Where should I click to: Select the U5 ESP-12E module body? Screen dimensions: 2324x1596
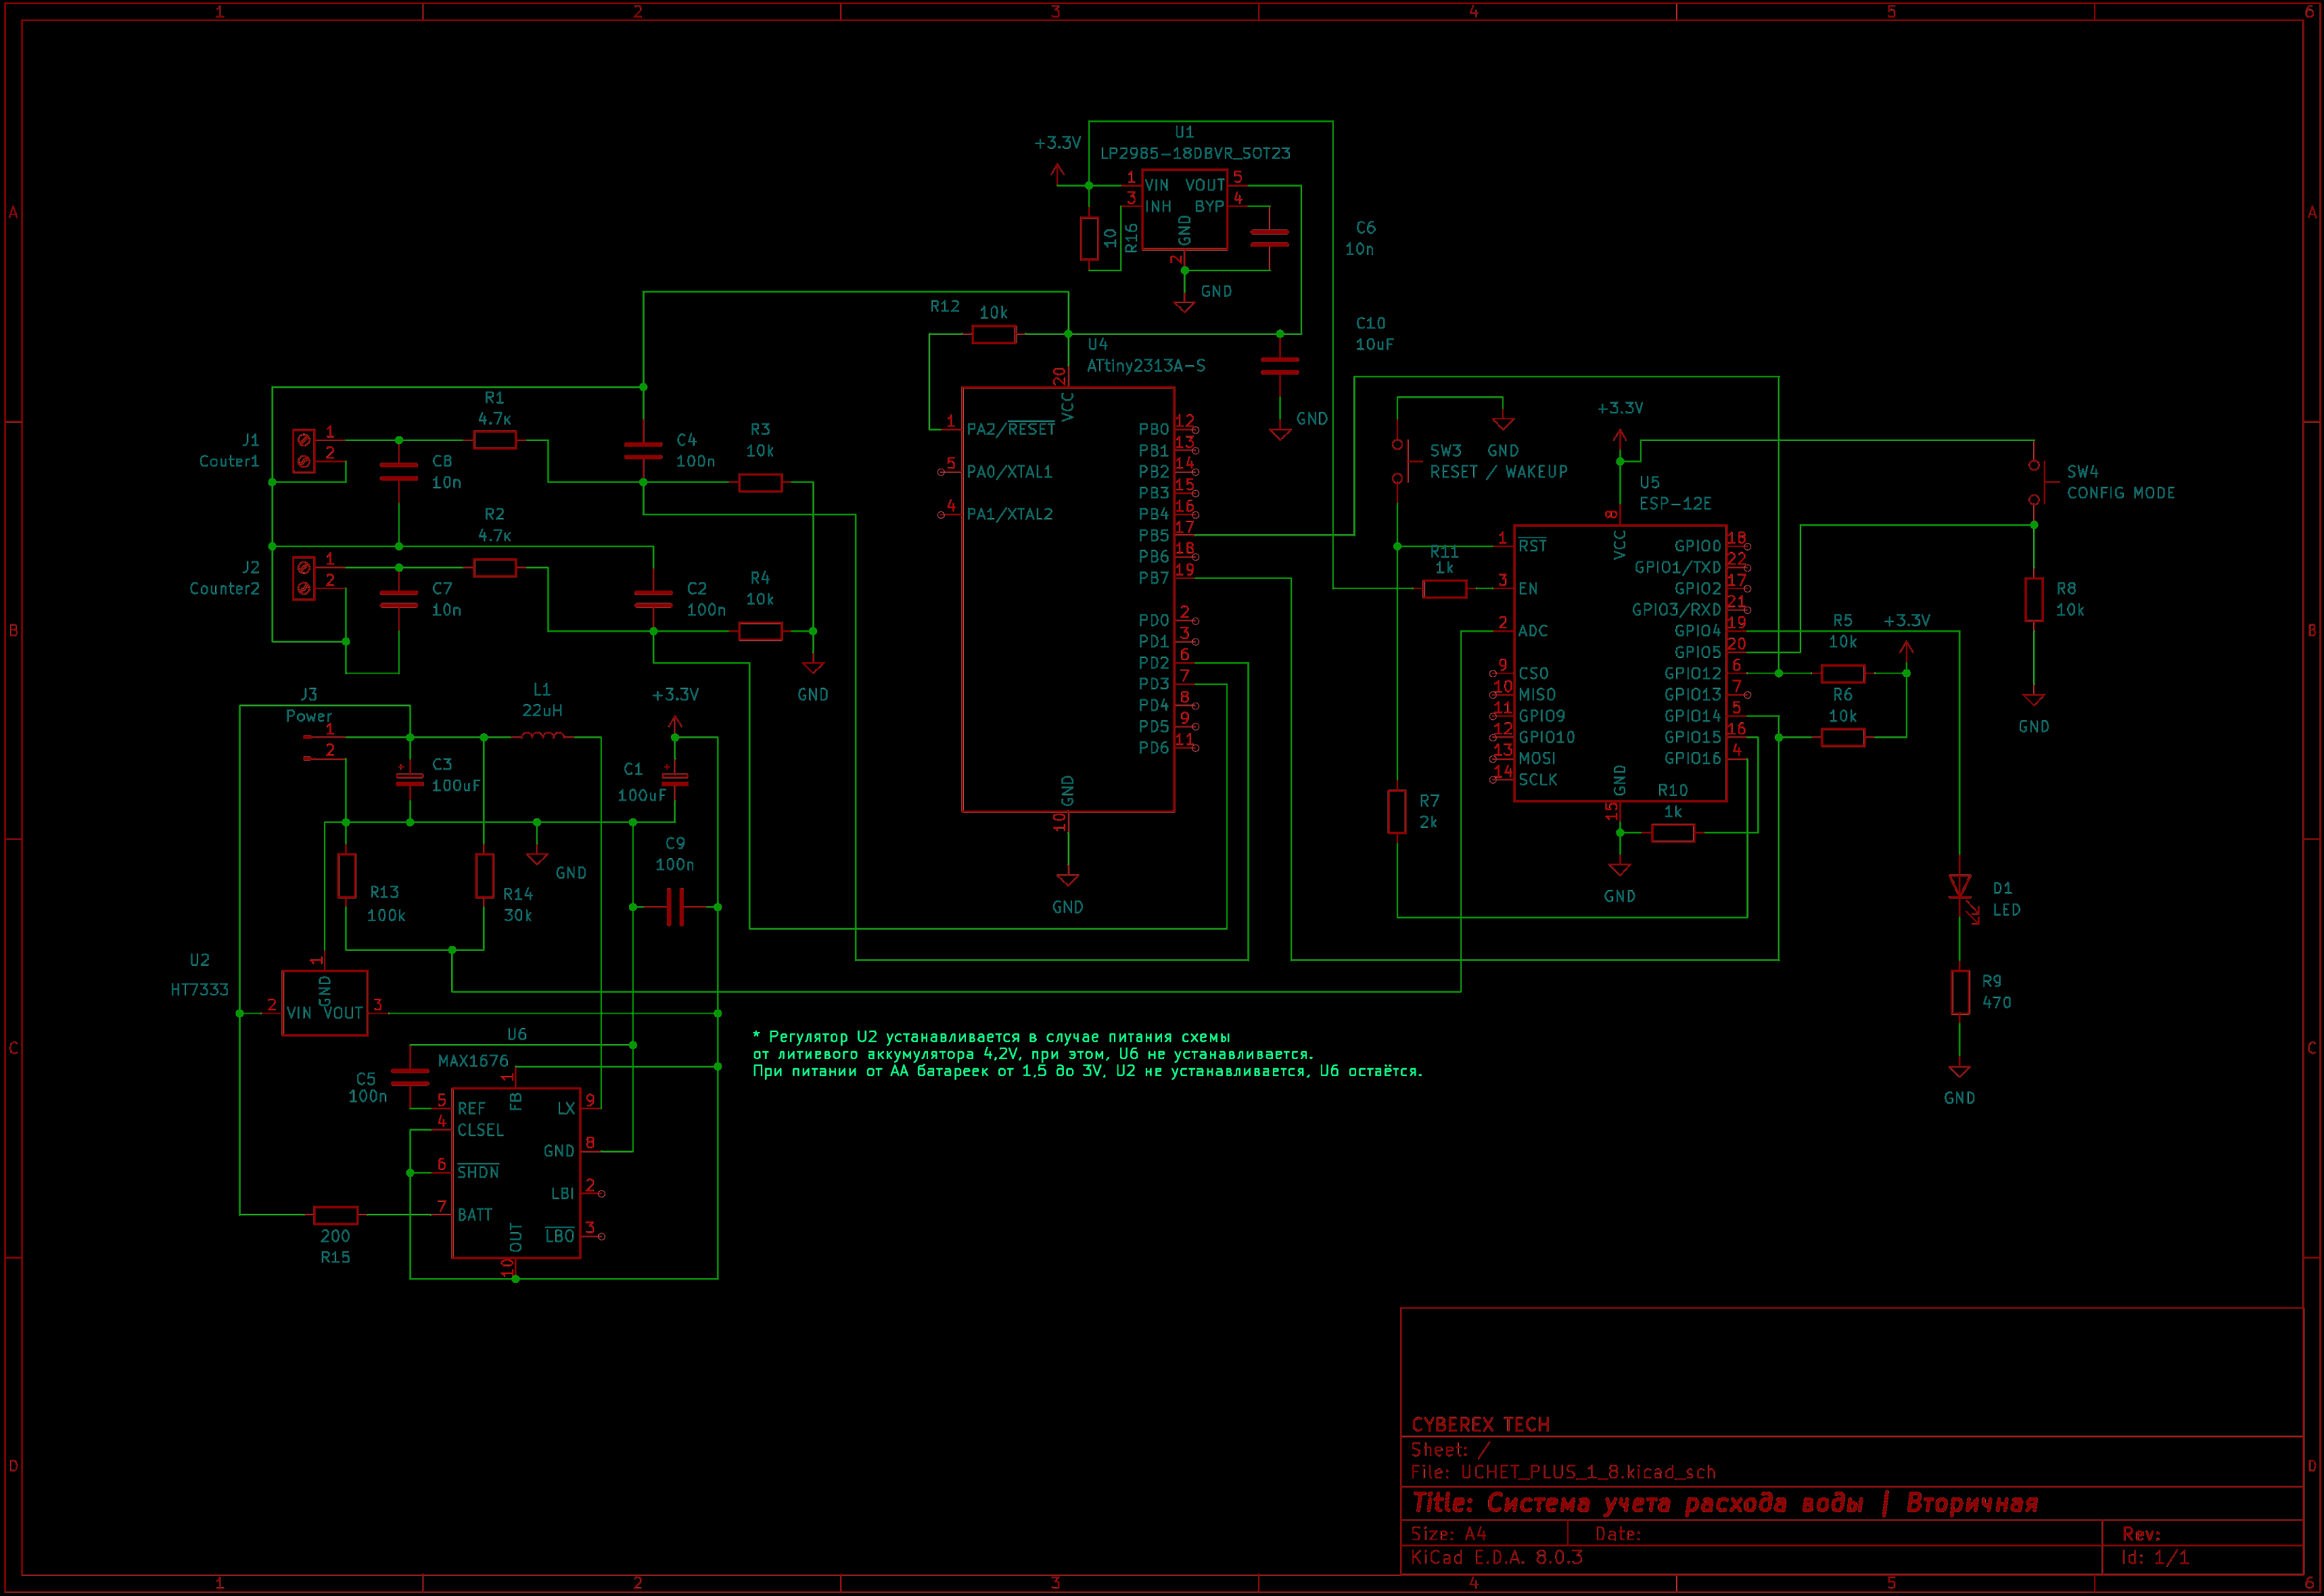[1620, 663]
